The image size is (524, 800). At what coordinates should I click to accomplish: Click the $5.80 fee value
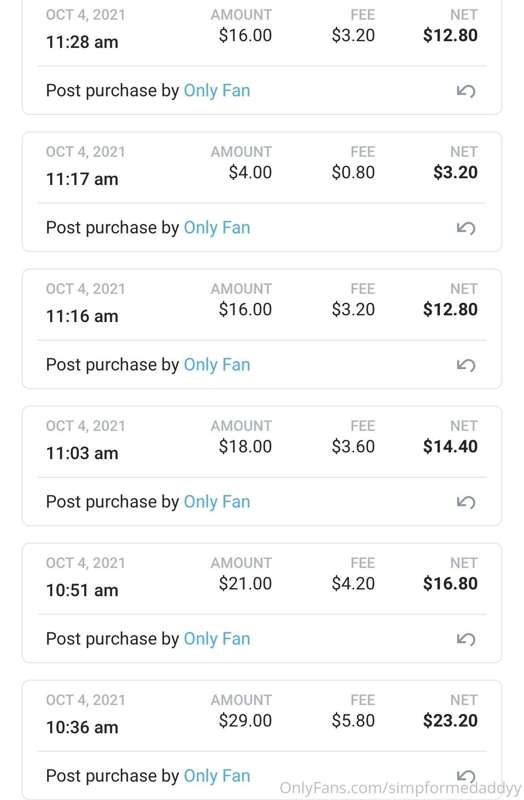(x=353, y=720)
